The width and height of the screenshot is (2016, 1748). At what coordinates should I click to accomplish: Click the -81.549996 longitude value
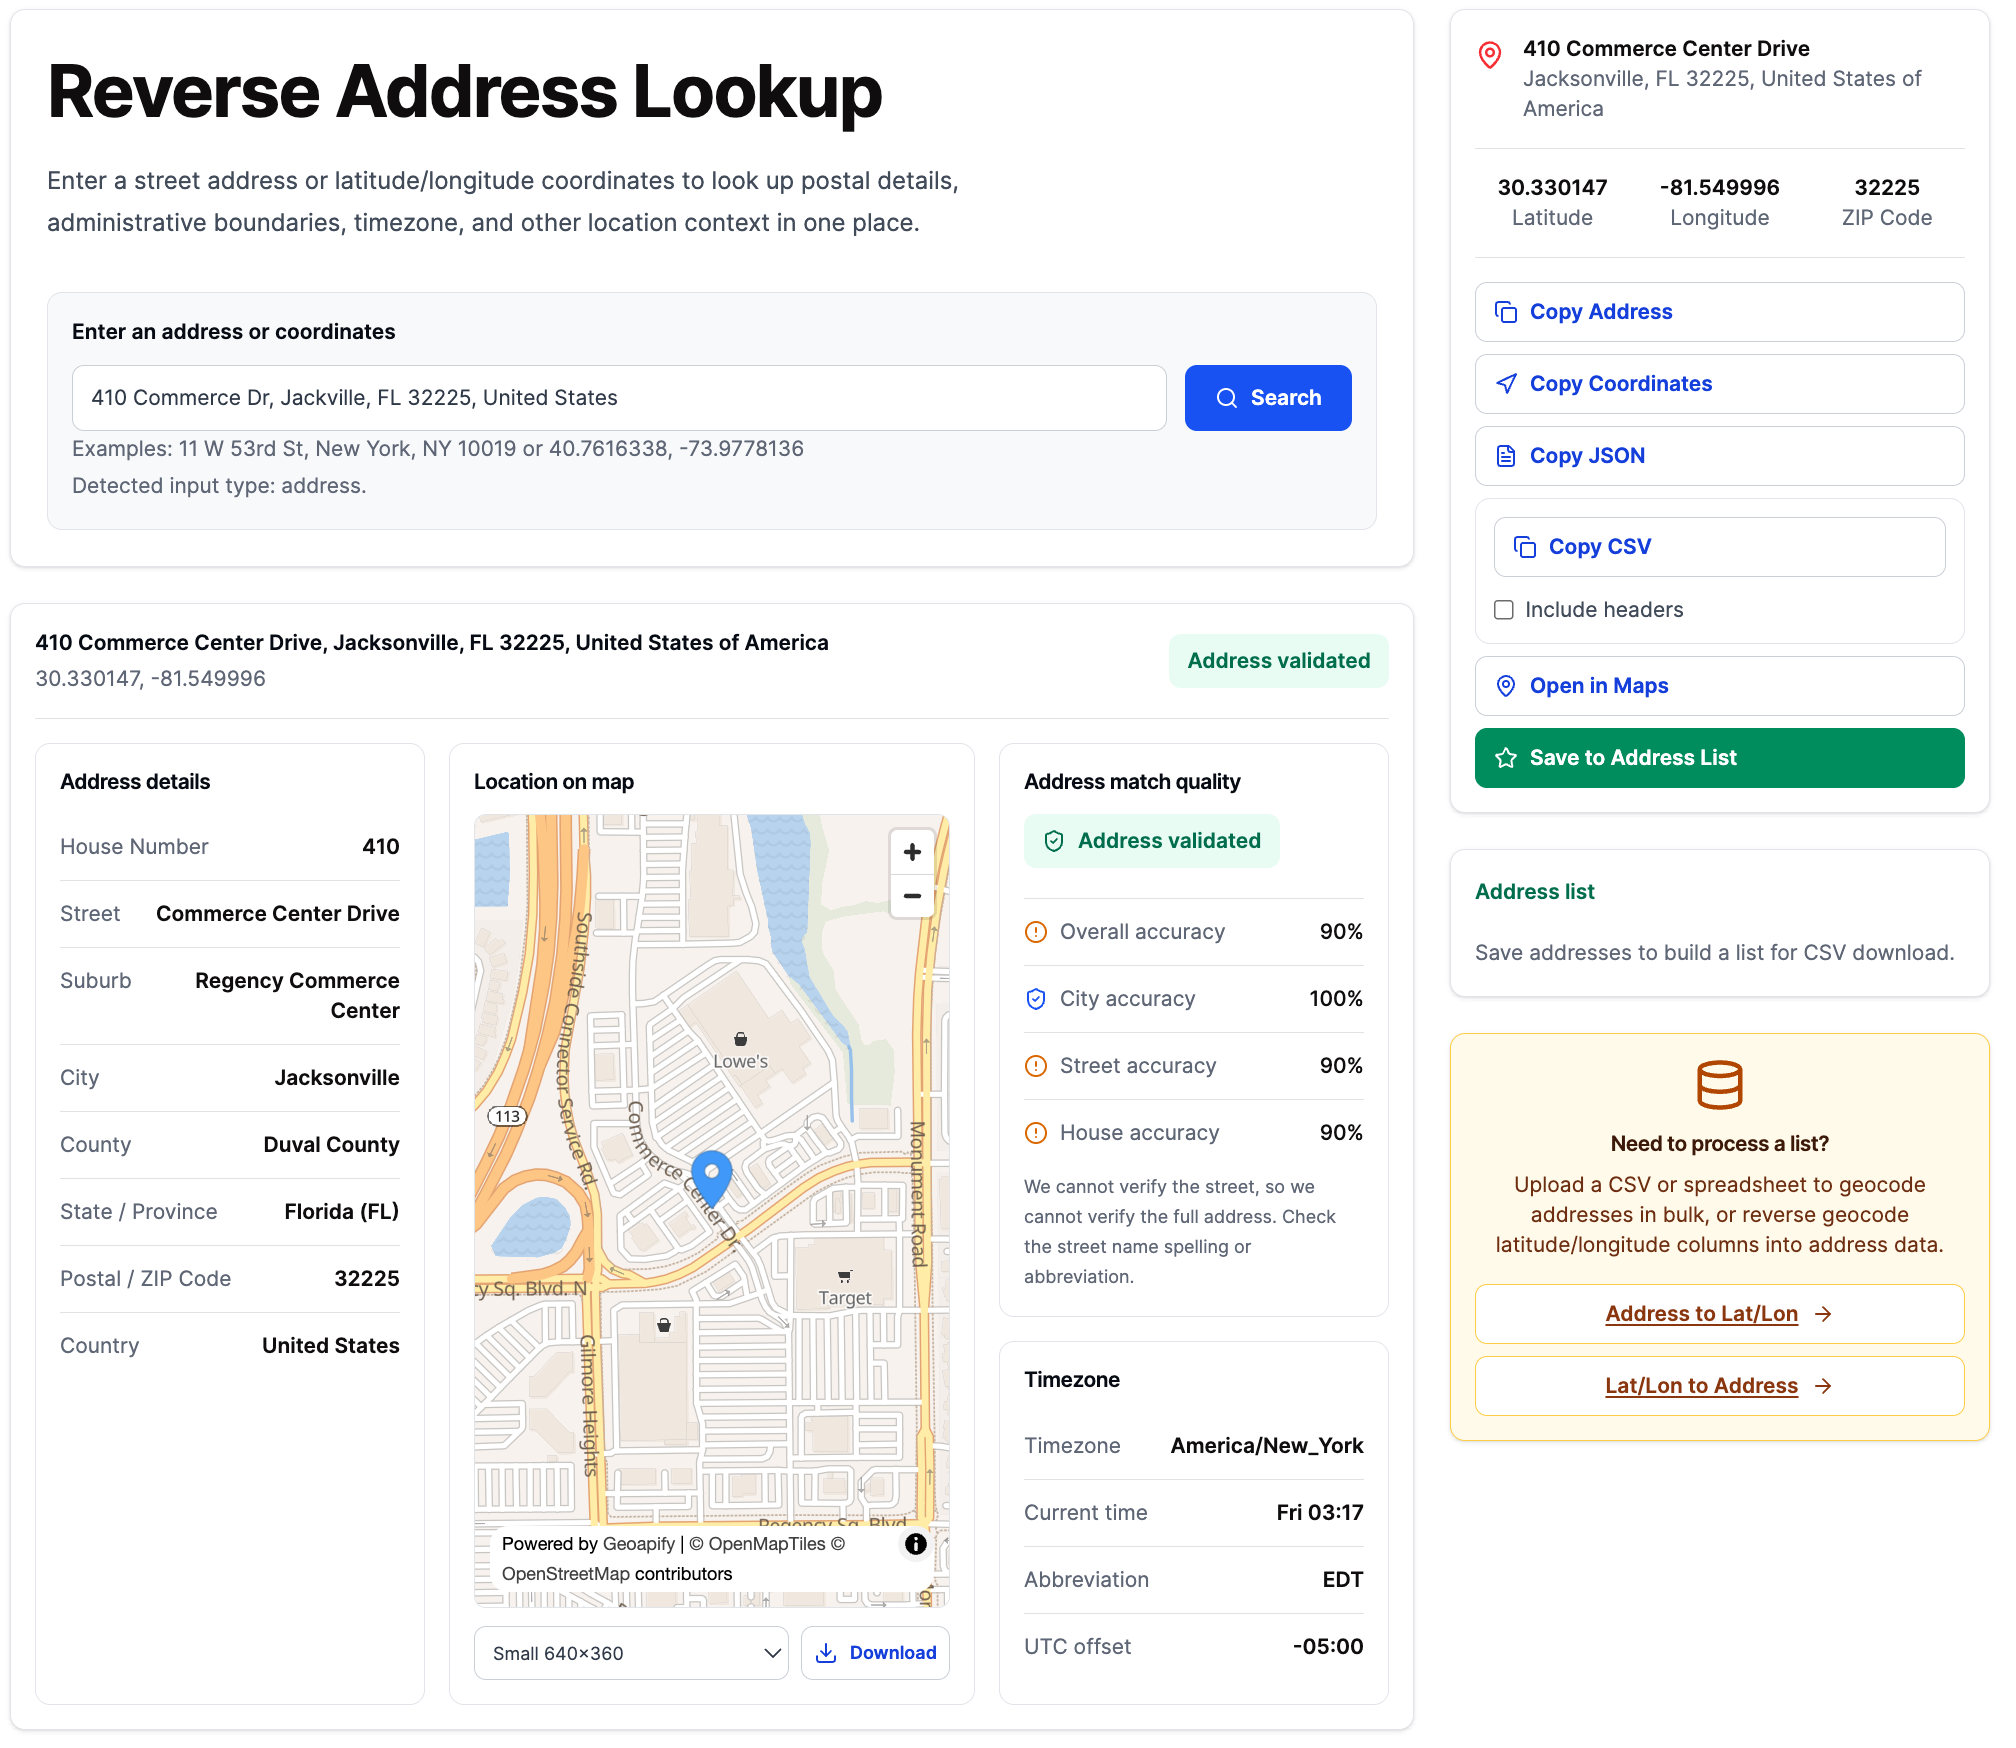coord(1719,188)
